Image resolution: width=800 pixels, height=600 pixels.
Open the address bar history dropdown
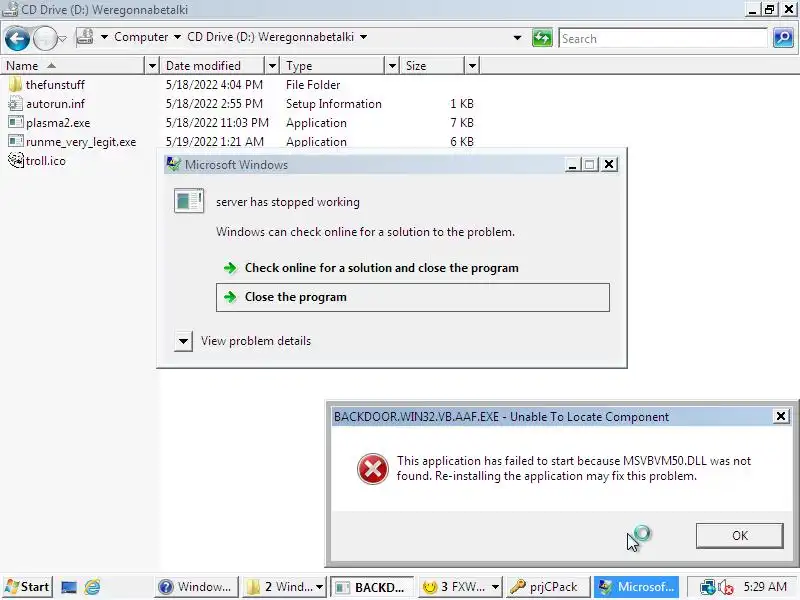[517, 38]
